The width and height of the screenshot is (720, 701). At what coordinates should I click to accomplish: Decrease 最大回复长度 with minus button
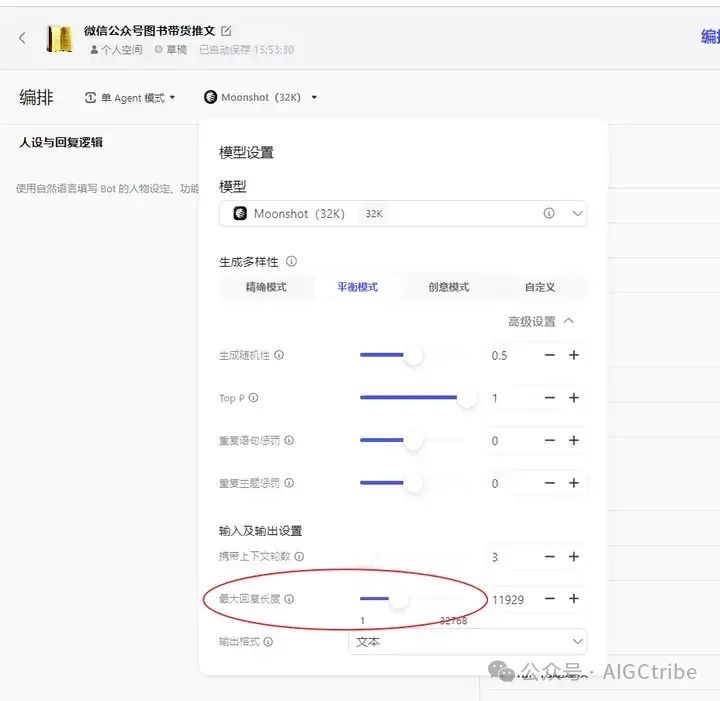pos(550,599)
